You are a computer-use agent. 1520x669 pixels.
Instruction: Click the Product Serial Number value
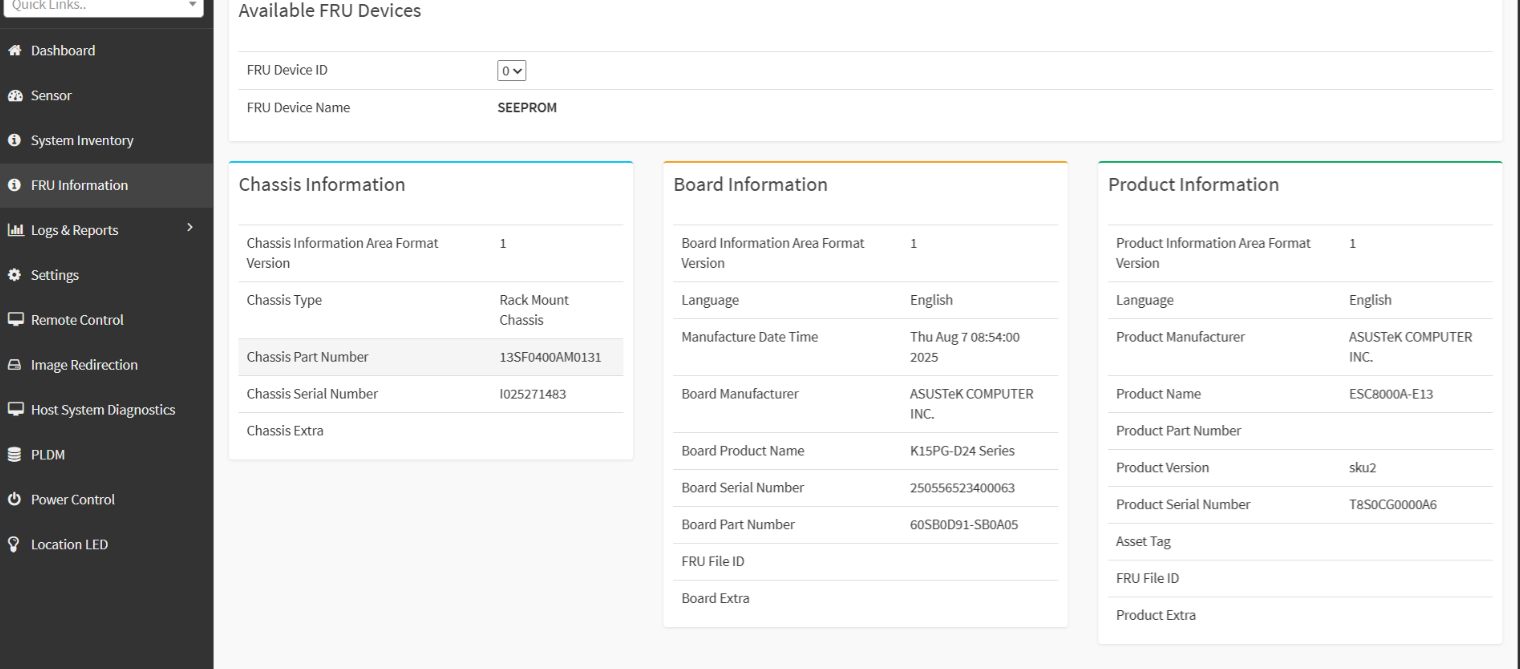1392,505
